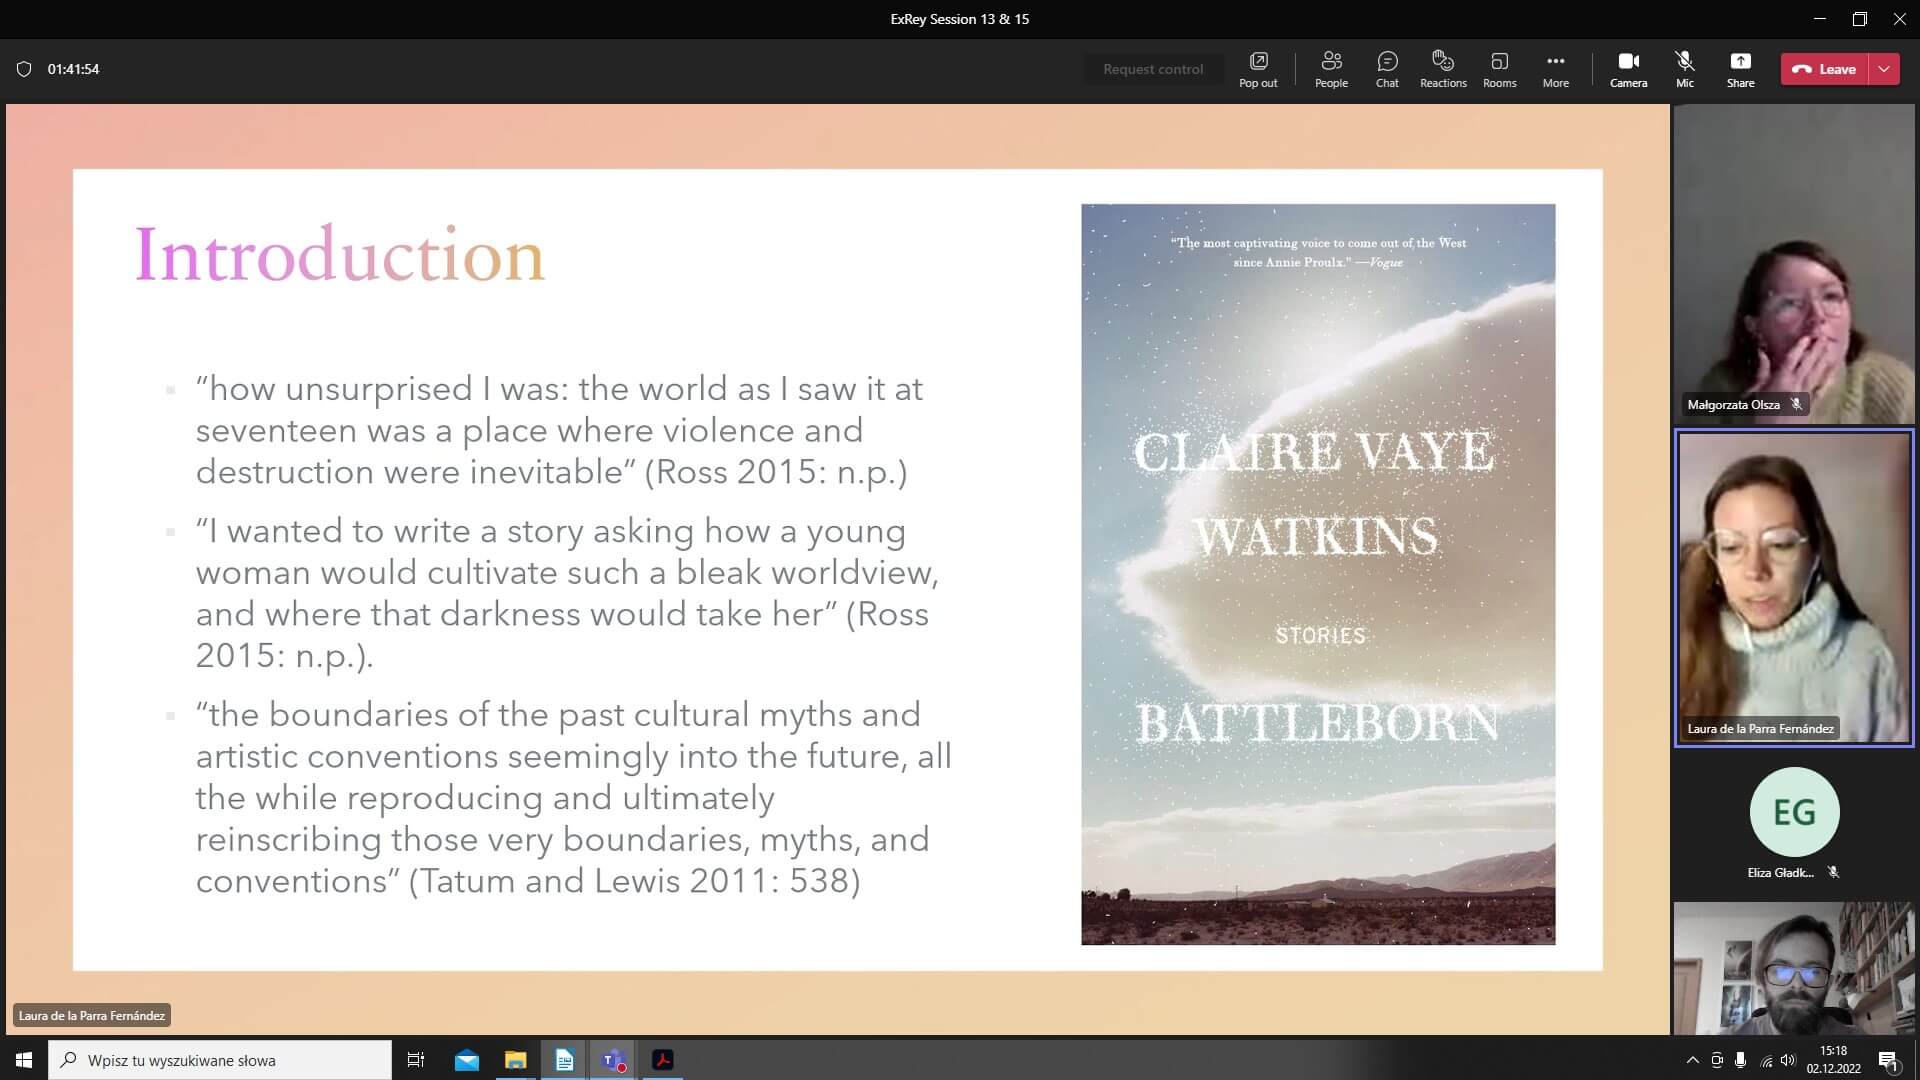Leave the meeting
This screenshot has width=1920, height=1080.
pyautogui.click(x=1824, y=69)
